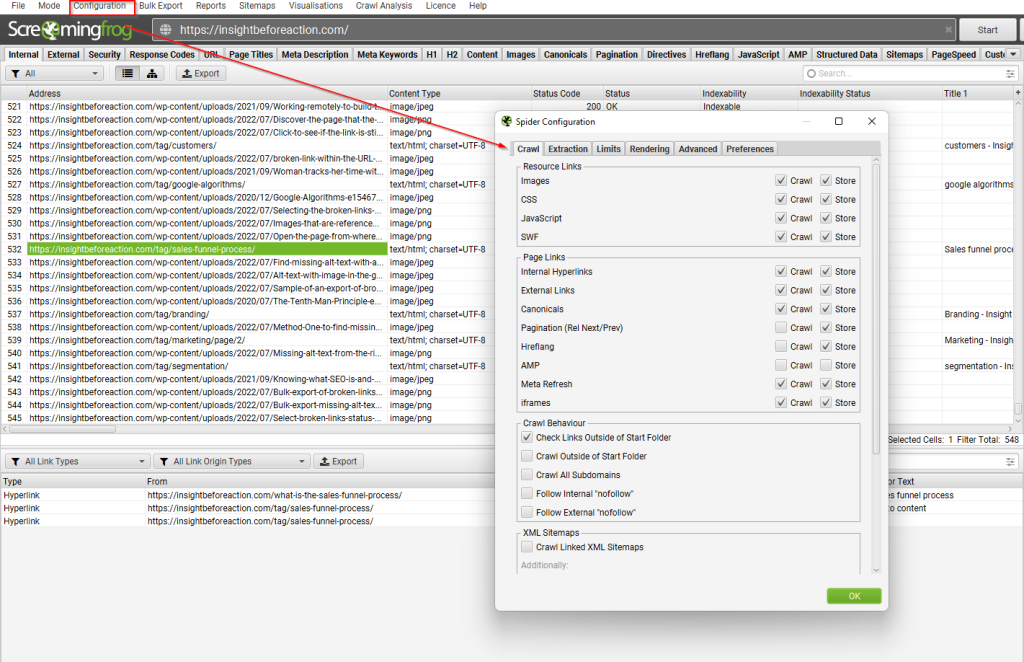Click the OK button
Viewport: 1024px width, 662px height.
tap(854, 596)
